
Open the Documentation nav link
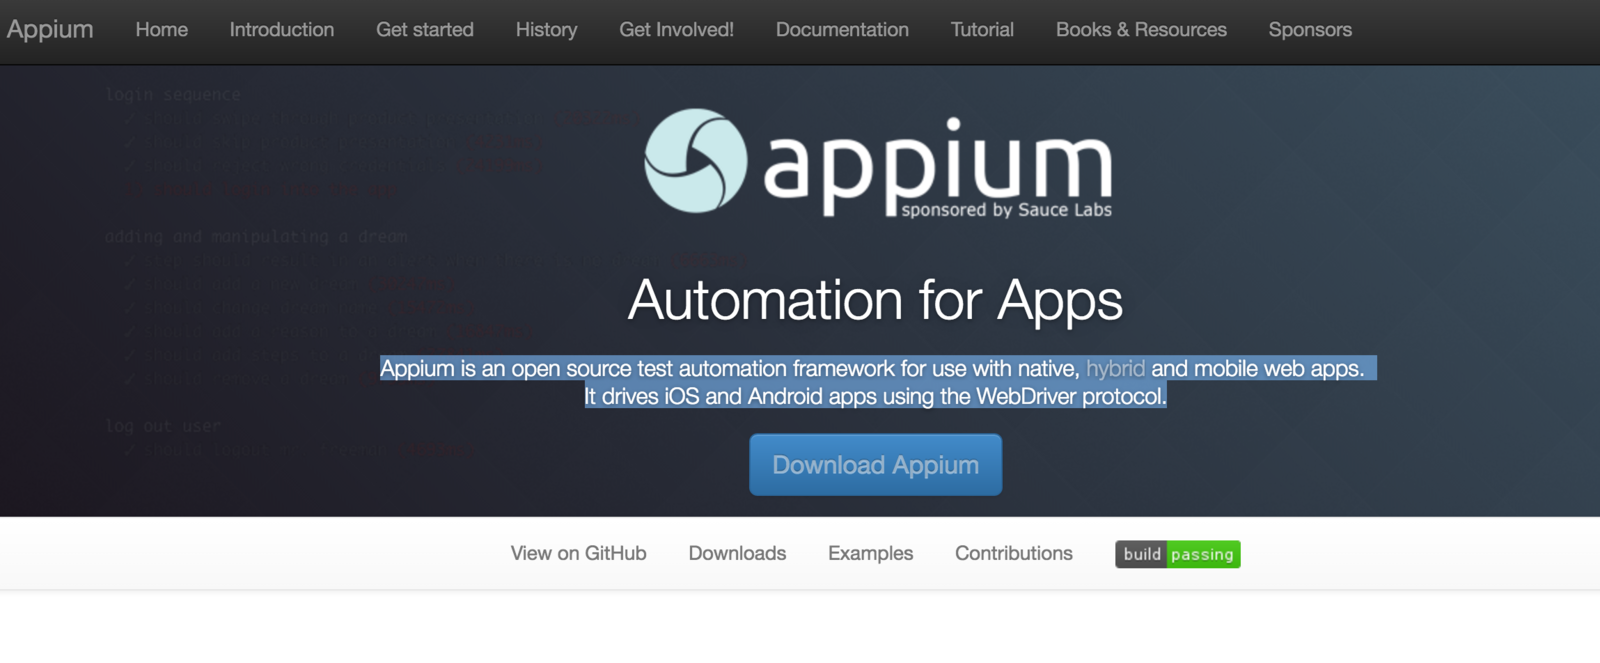[x=842, y=30]
